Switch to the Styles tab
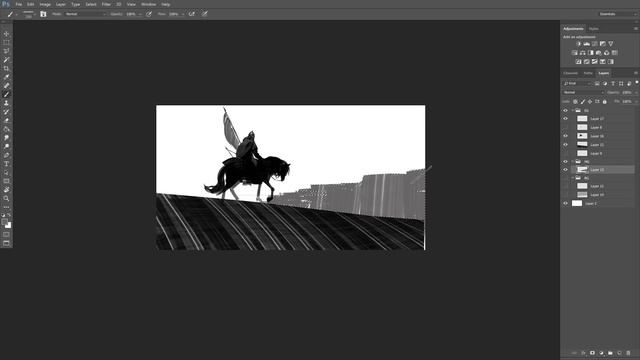 coord(594,29)
